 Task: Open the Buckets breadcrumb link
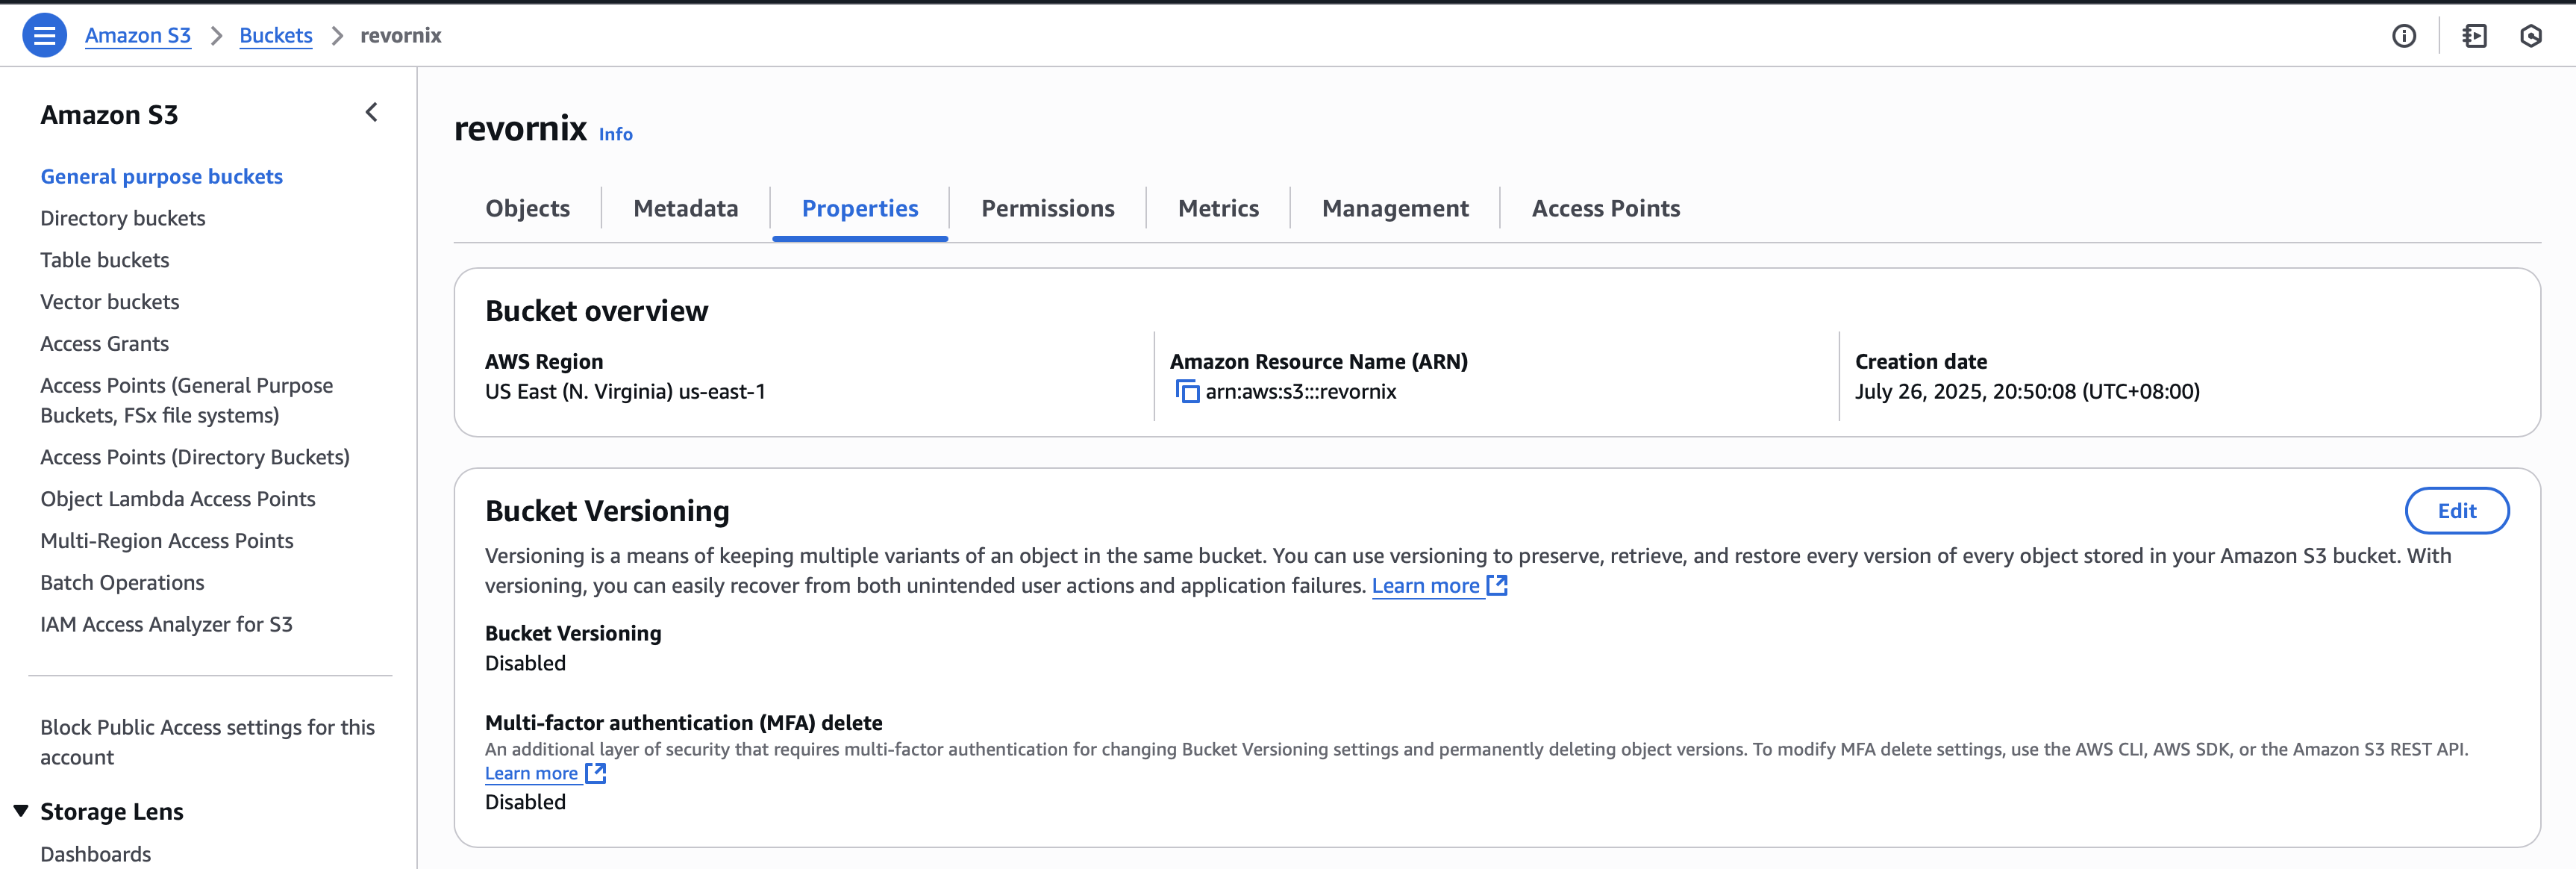276,36
